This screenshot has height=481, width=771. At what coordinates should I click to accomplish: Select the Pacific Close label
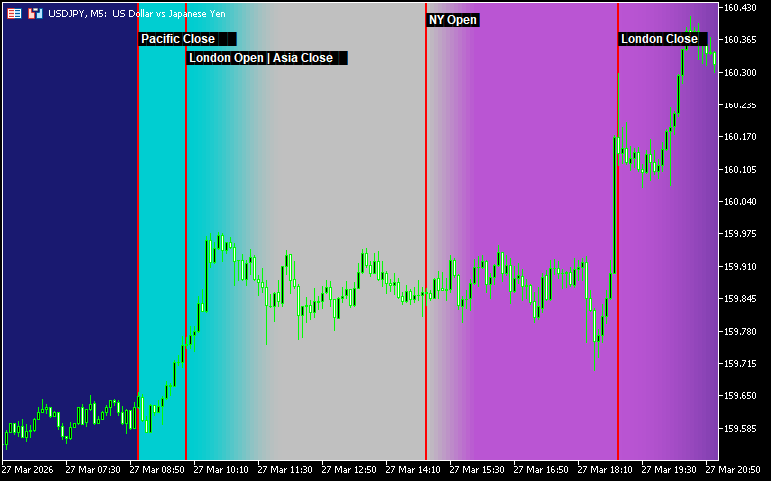point(178,39)
